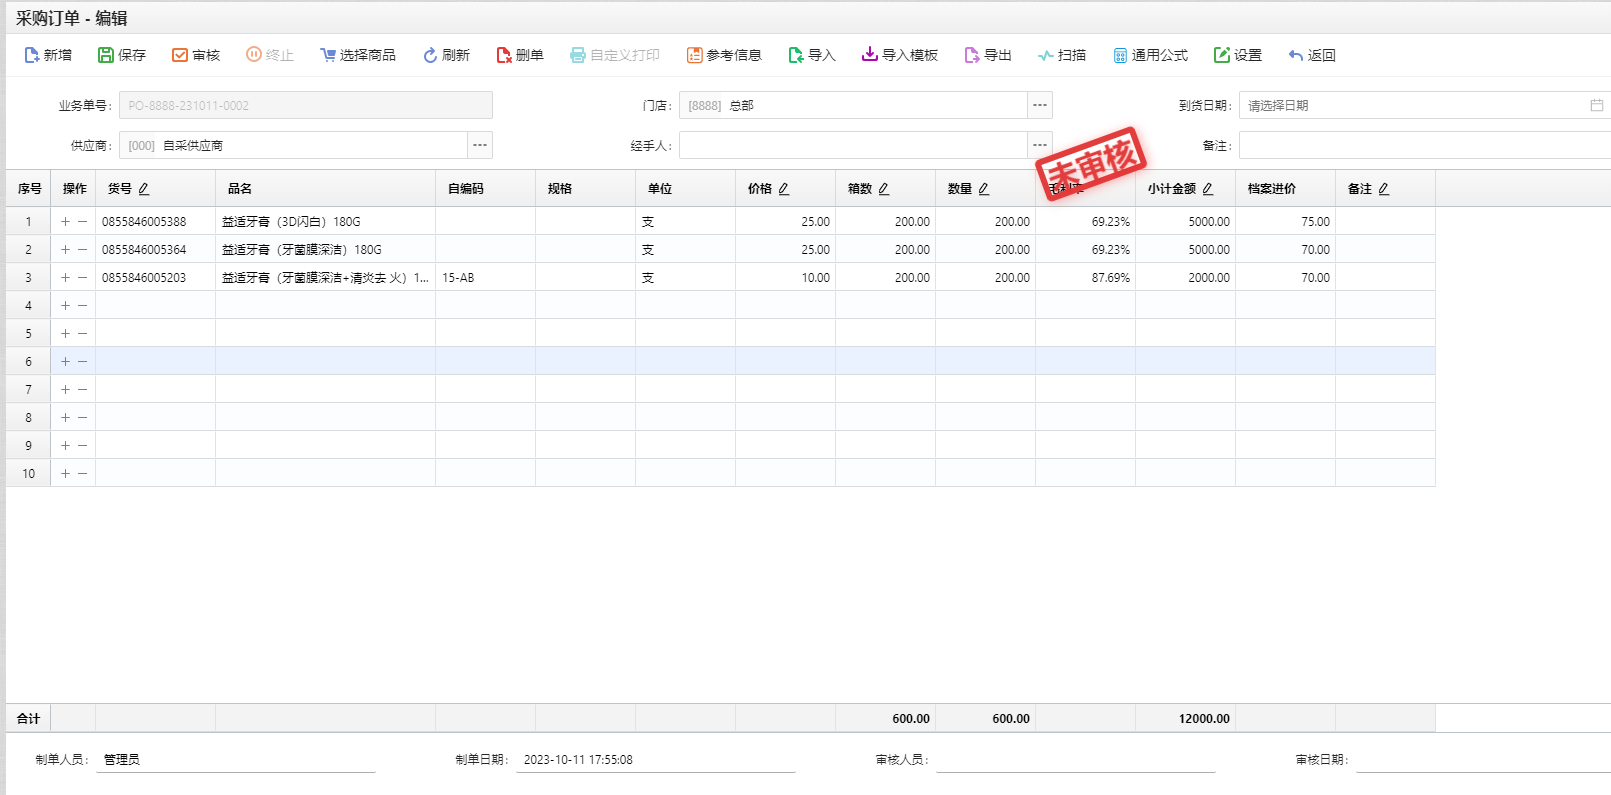This screenshot has width=1611, height=795.
Task: Start 扫描 barcode scanning
Action: pos(1061,55)
